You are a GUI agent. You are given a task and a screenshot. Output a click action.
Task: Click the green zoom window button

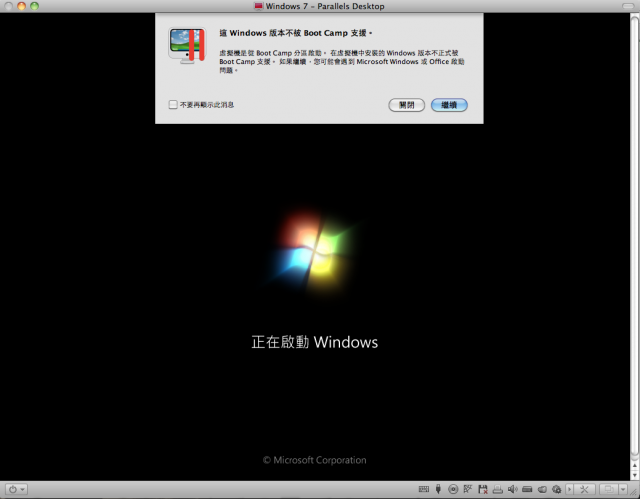click(35, 6)
